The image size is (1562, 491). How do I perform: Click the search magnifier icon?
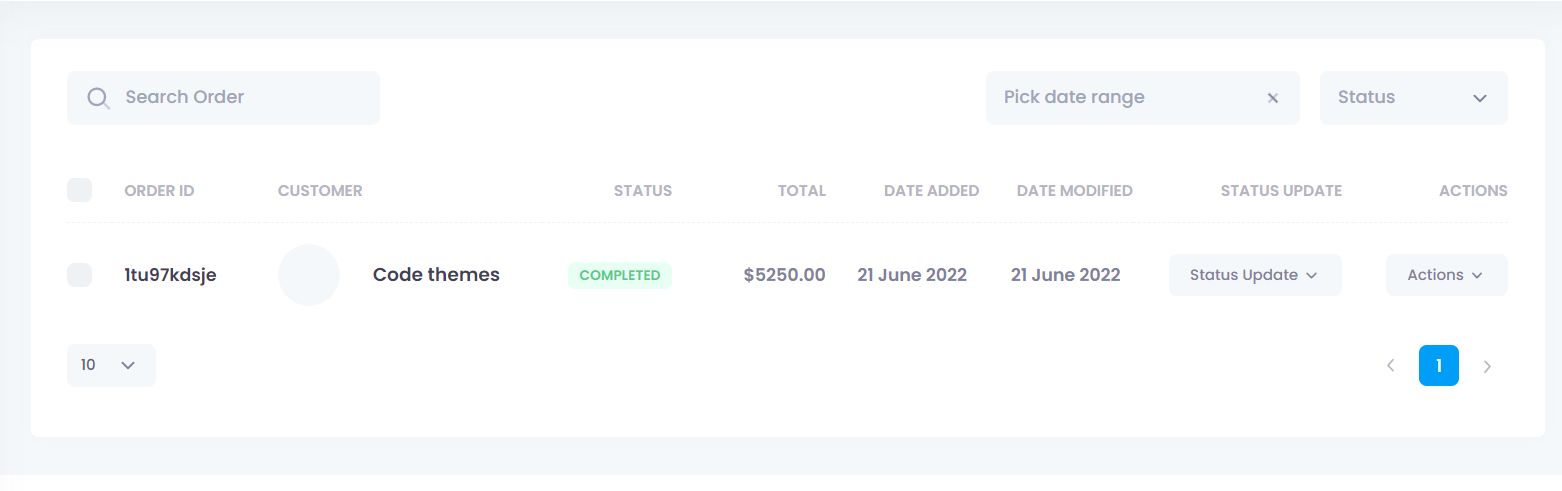[98, 98]
